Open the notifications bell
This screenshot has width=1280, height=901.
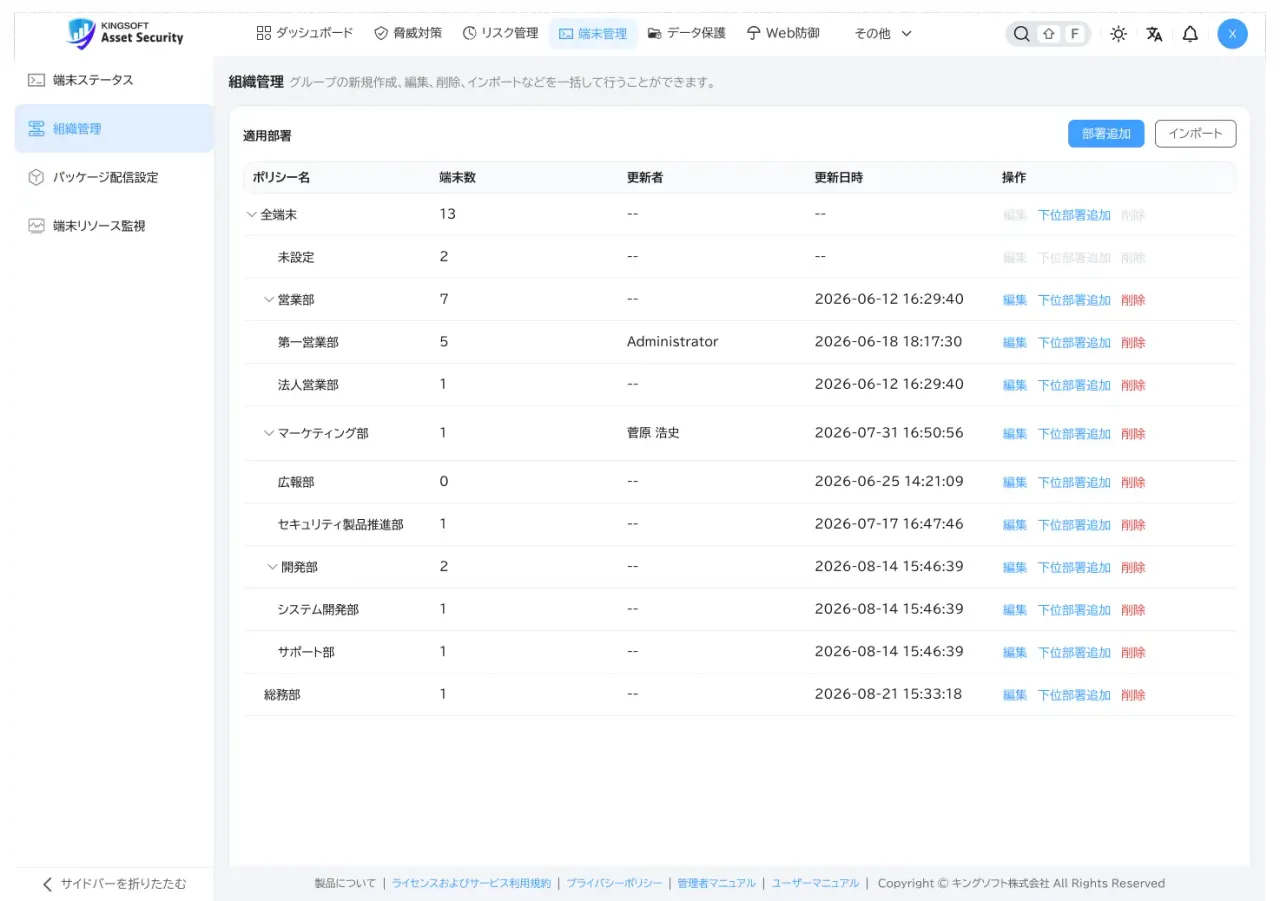pyautogui.click(x=1190, y=33)
